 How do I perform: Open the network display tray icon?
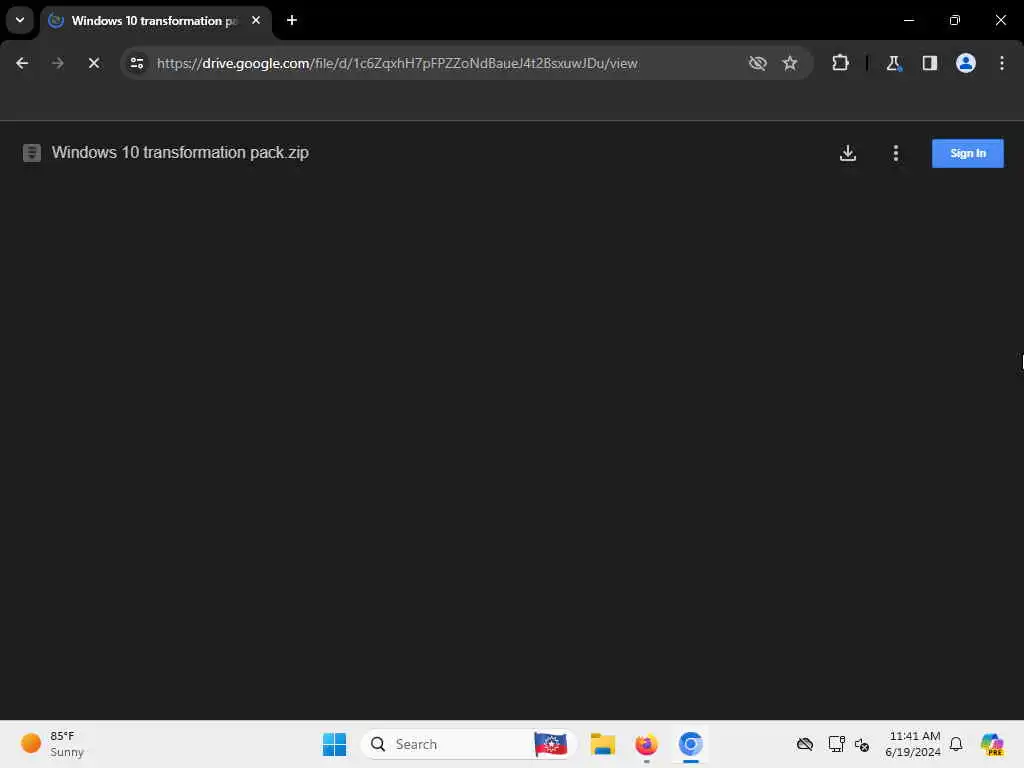(836, 744)
